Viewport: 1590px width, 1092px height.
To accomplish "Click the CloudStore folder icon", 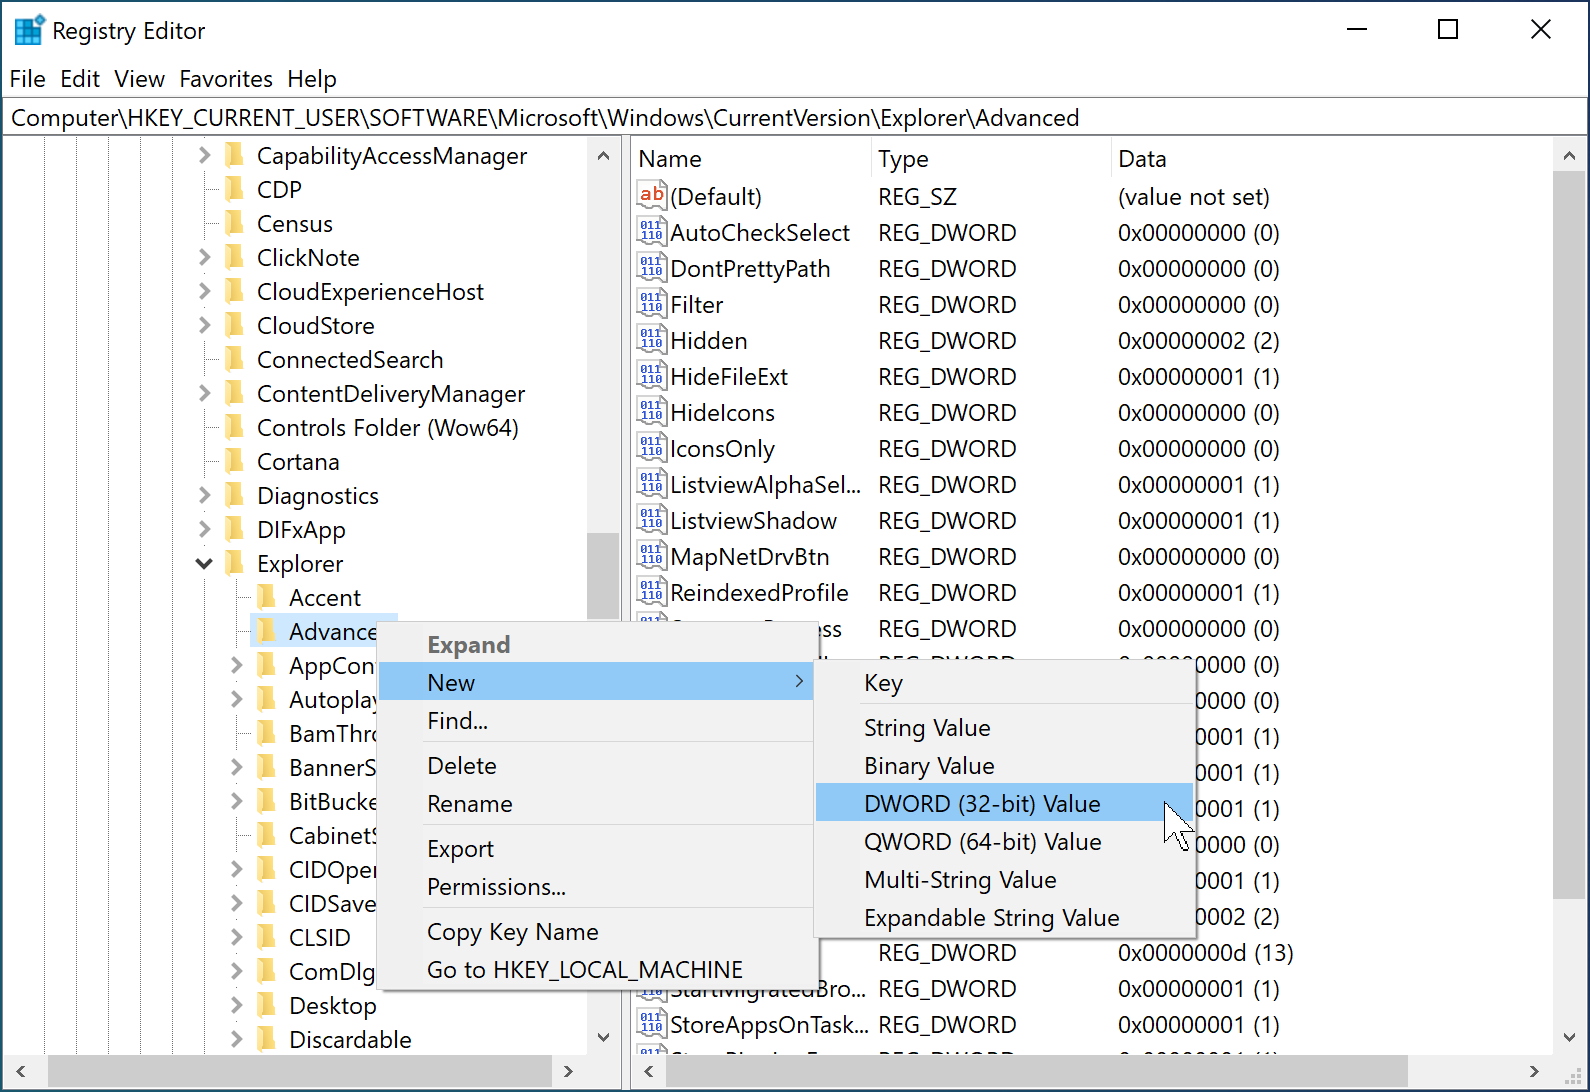I will tap(235, 325).
